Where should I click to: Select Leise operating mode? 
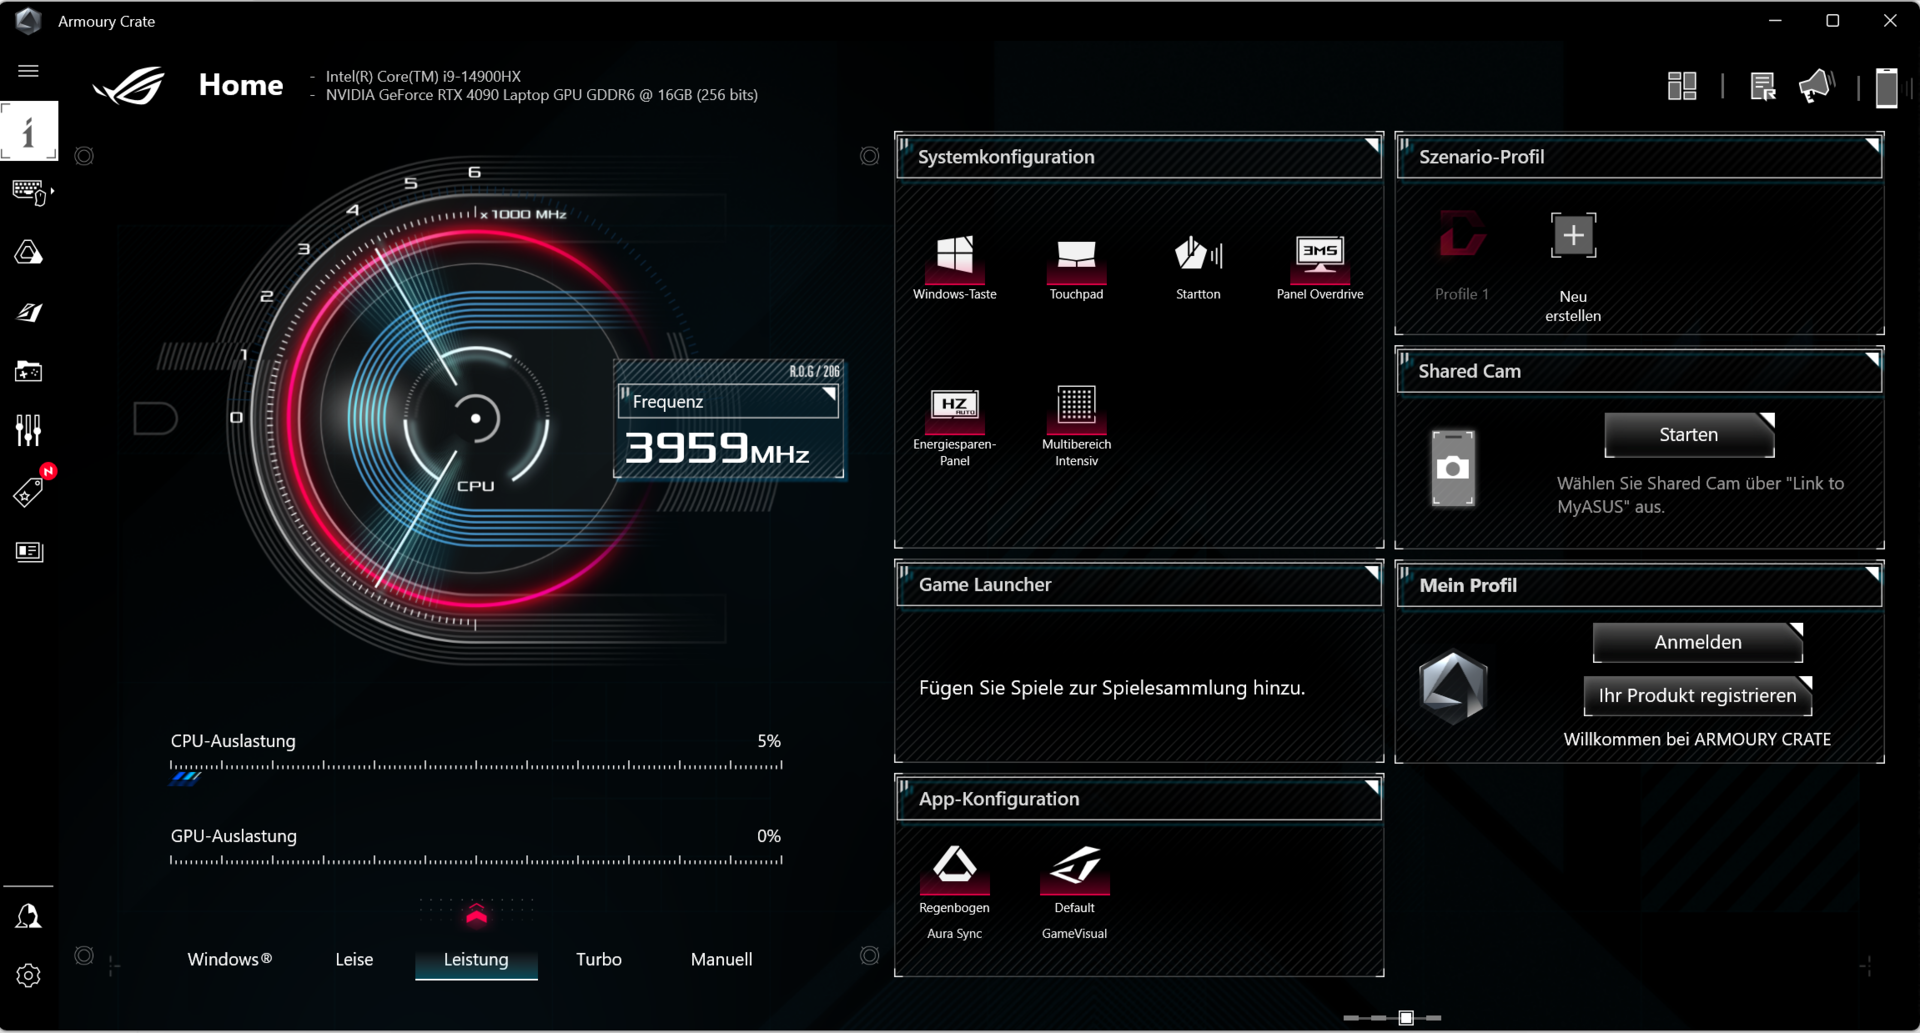click(x=354, y=959)
